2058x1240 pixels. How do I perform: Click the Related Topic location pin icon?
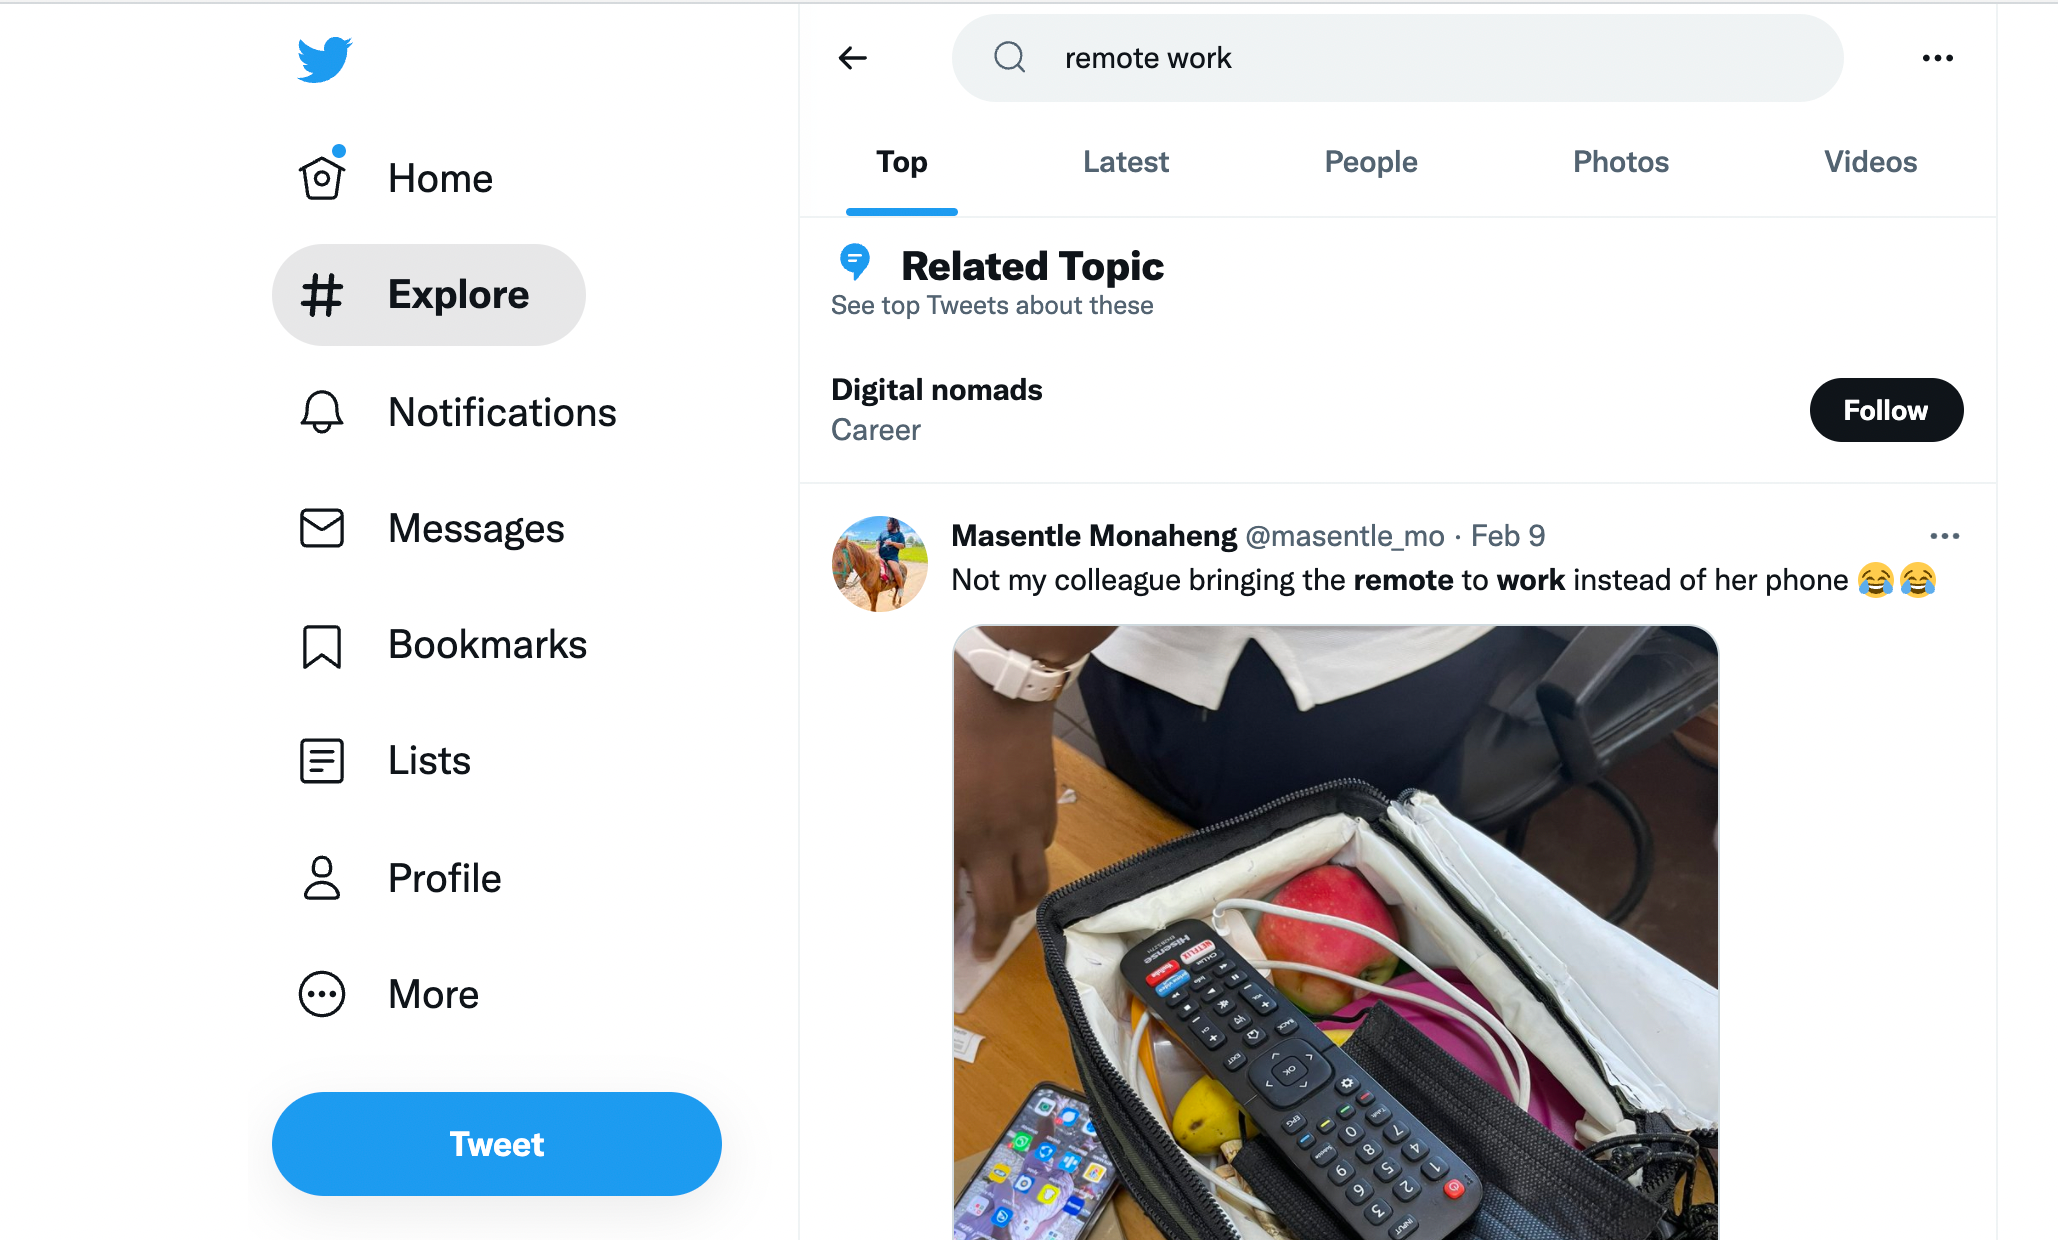click(855, 263)
